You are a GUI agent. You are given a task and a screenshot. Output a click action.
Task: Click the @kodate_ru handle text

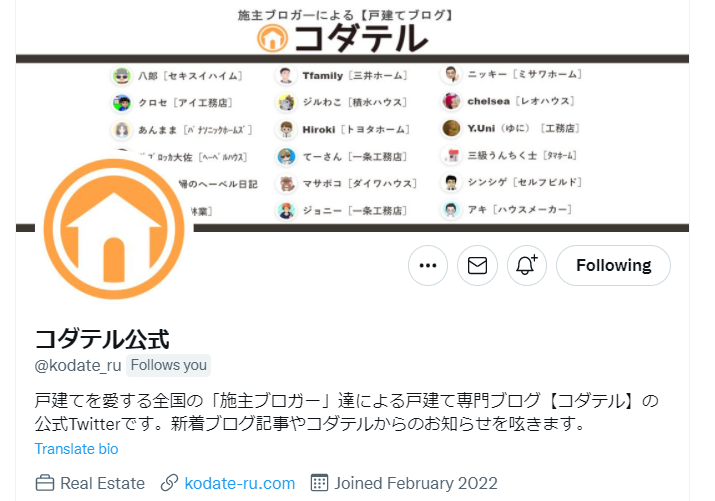coord(78,366)
